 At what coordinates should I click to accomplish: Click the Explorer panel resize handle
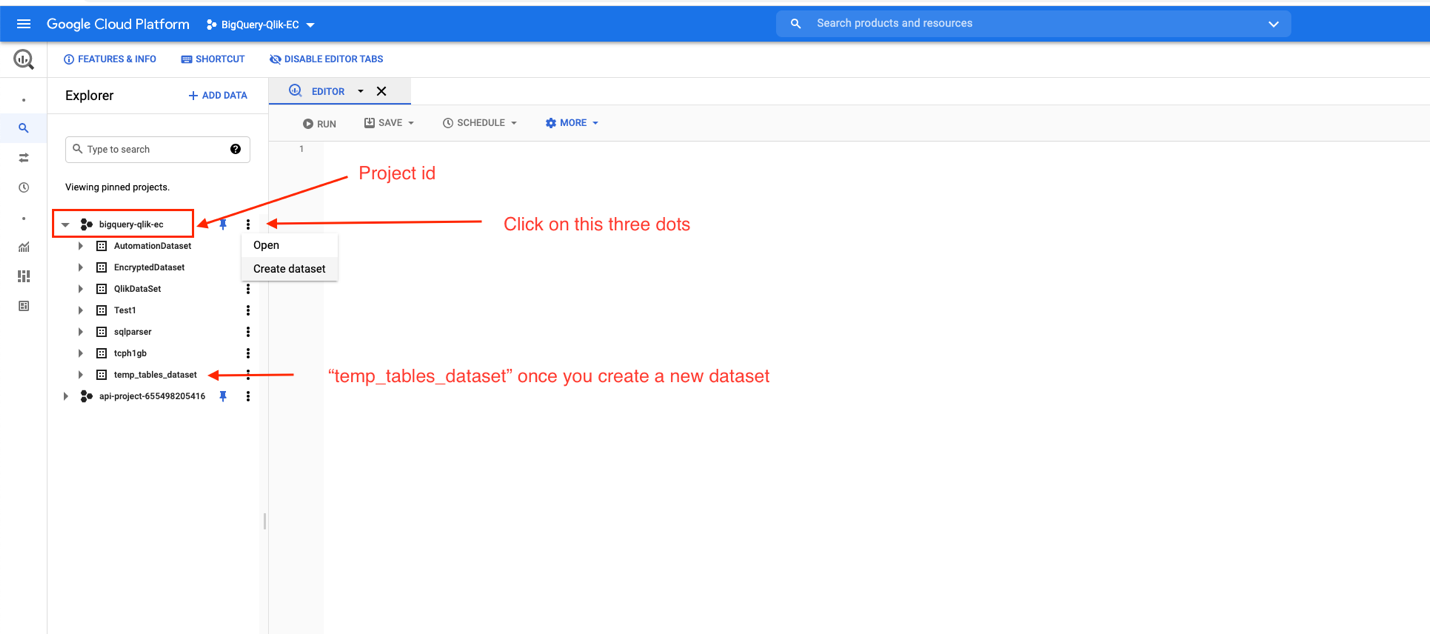click(x=264, y=521)
